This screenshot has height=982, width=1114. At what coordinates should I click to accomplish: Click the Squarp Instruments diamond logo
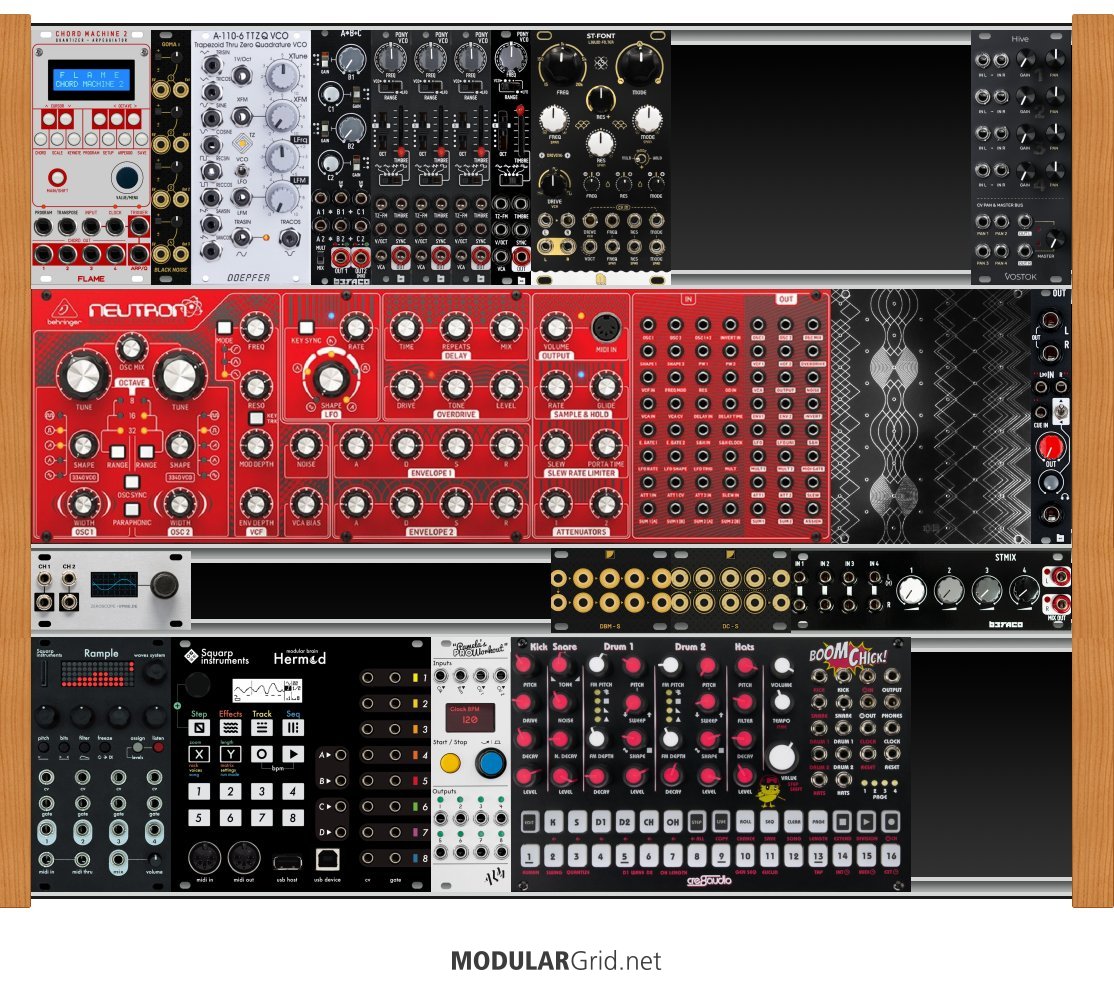click(x=190, y=656)
